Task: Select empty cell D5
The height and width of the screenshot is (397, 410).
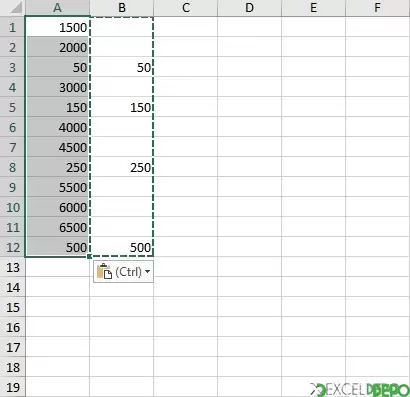Action: coord(250,107)
